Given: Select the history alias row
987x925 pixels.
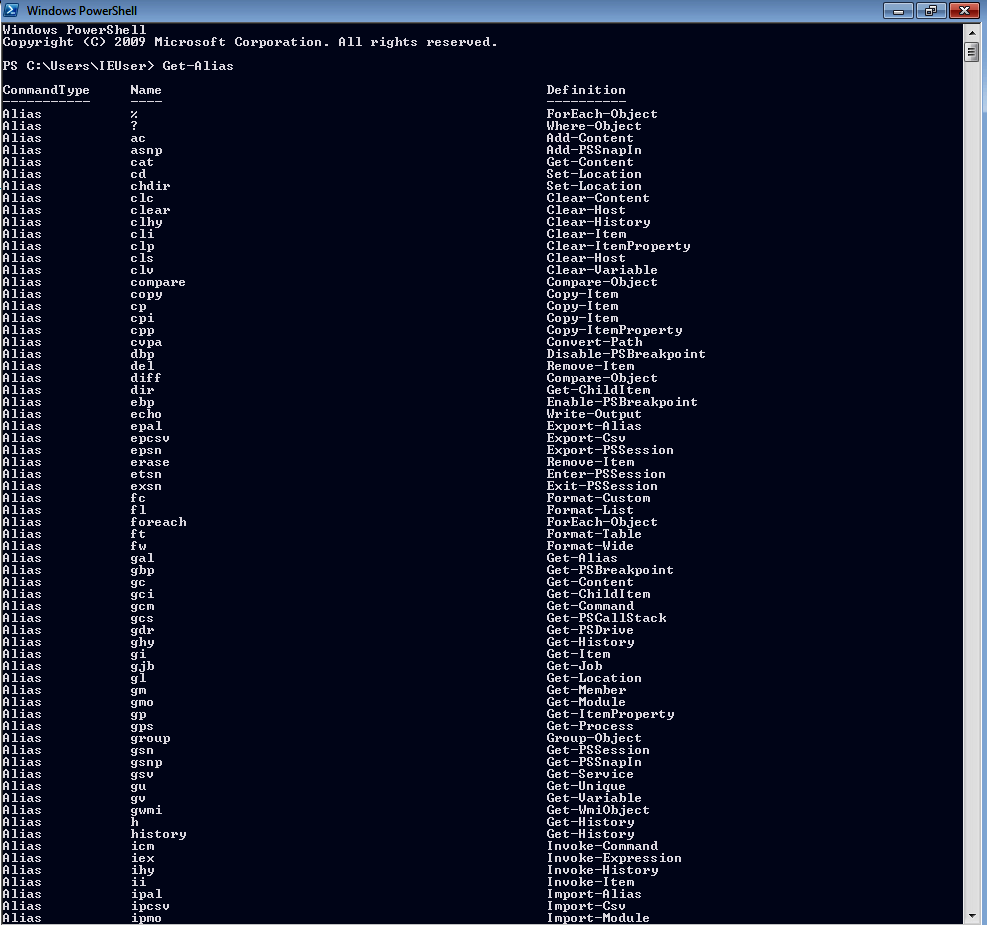Looking at the screenshot, I should (x=158, y=833).
